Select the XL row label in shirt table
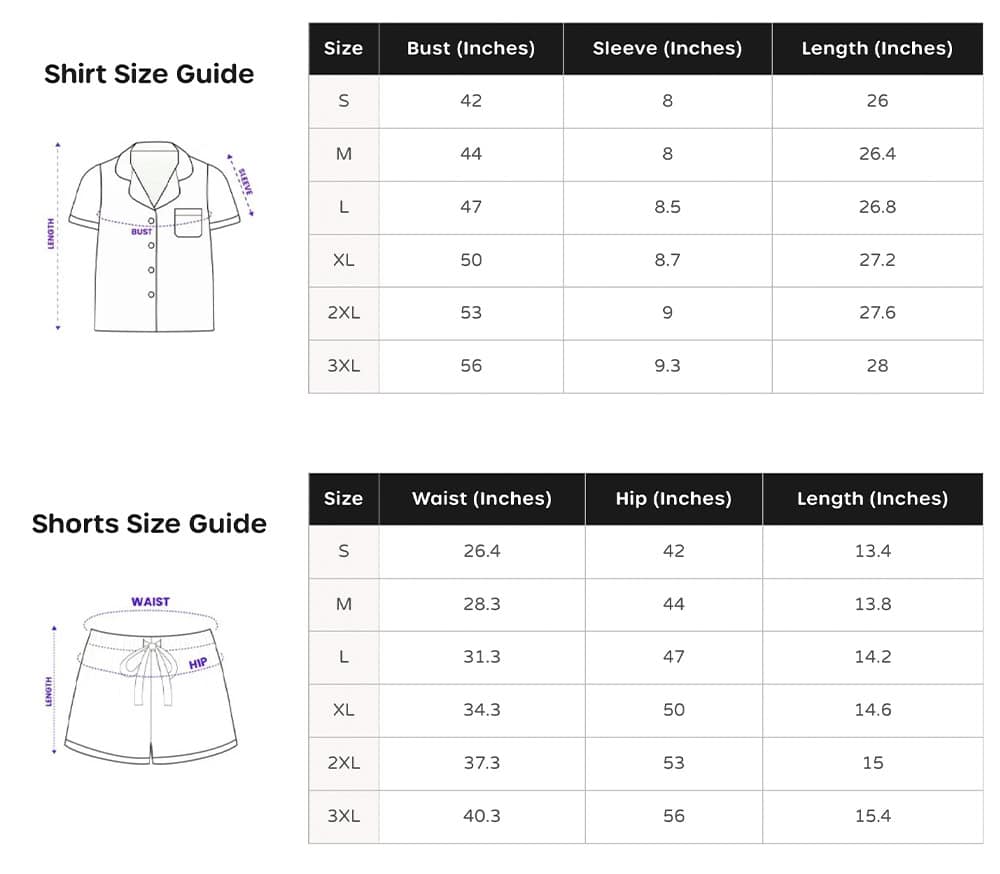Image resolution: width=1000 pixels, height=874 pixels. point(343,260)
